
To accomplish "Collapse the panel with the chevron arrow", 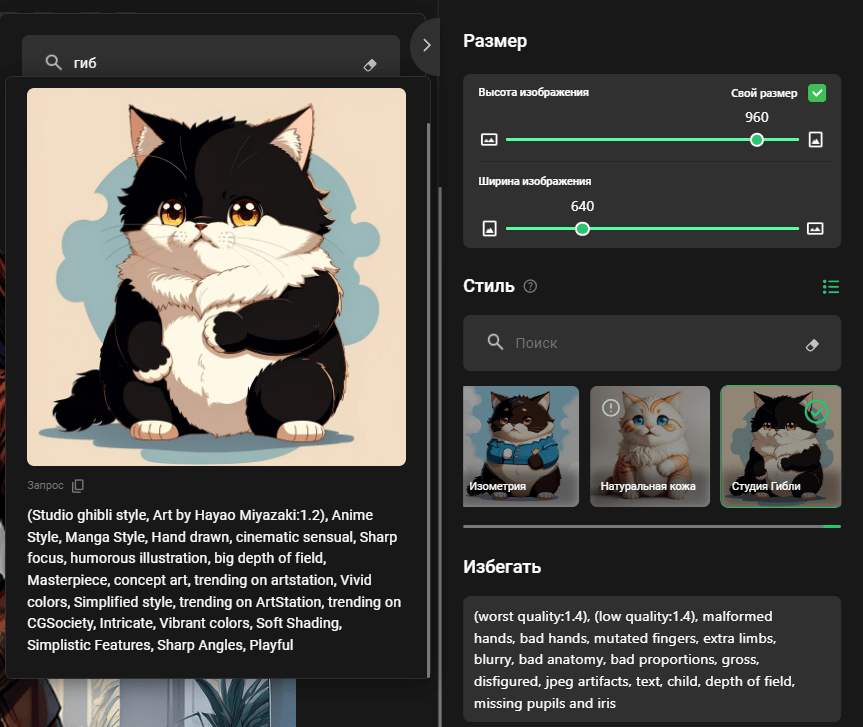I will [x=427, y=45].
